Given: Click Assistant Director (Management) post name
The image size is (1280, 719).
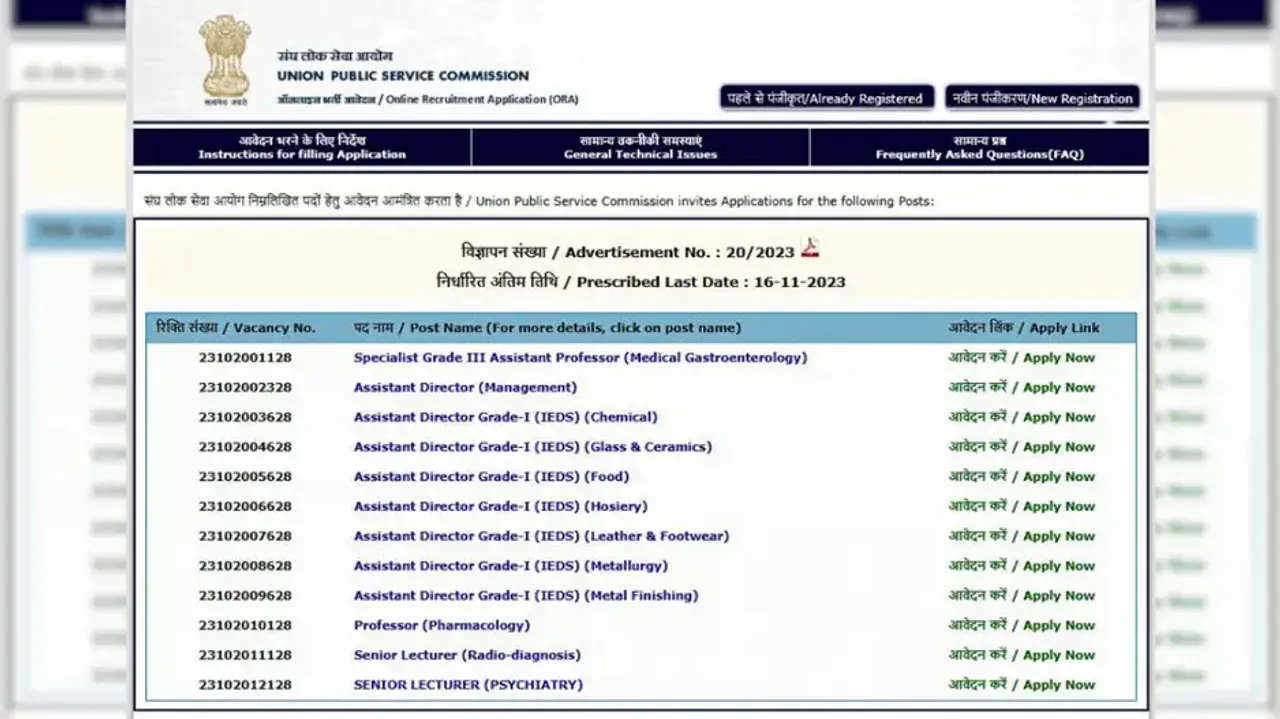Looking at the screenshot, I should pyautogui.click(x=465, y=388).
